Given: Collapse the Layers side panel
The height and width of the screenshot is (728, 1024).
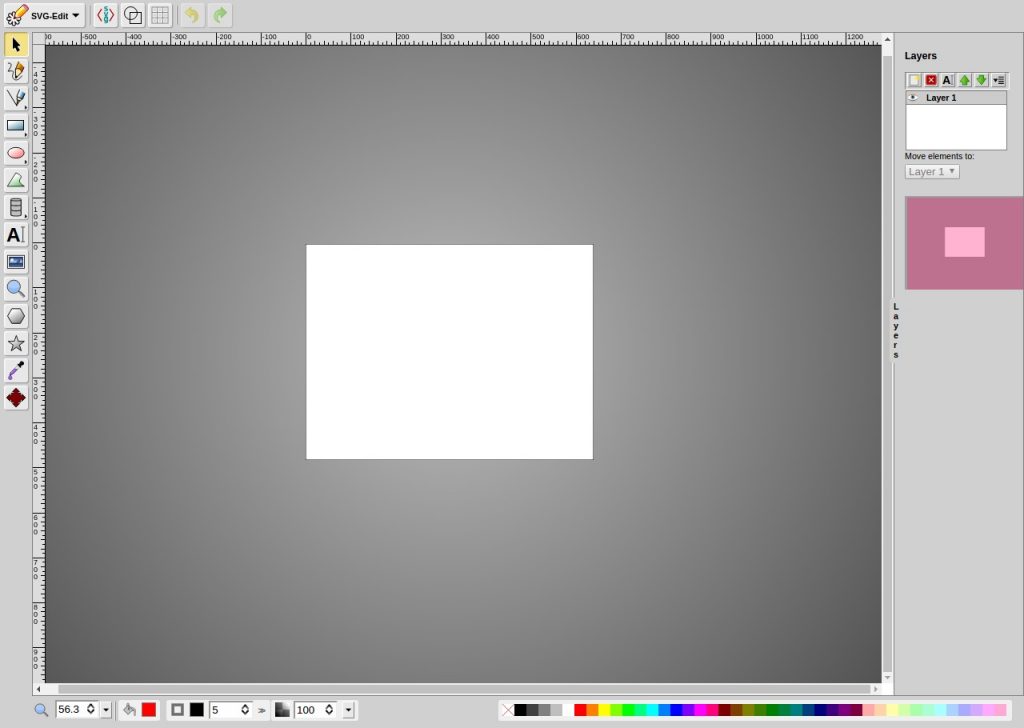Looking at the screenshot, I should 895,330.
